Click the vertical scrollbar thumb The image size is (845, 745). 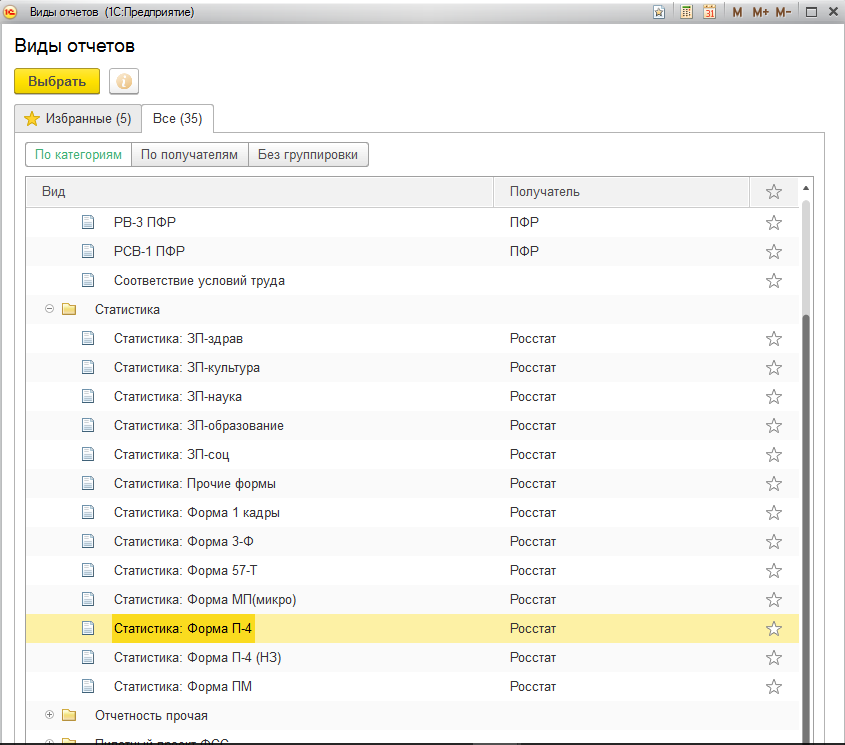click(806, 528)
